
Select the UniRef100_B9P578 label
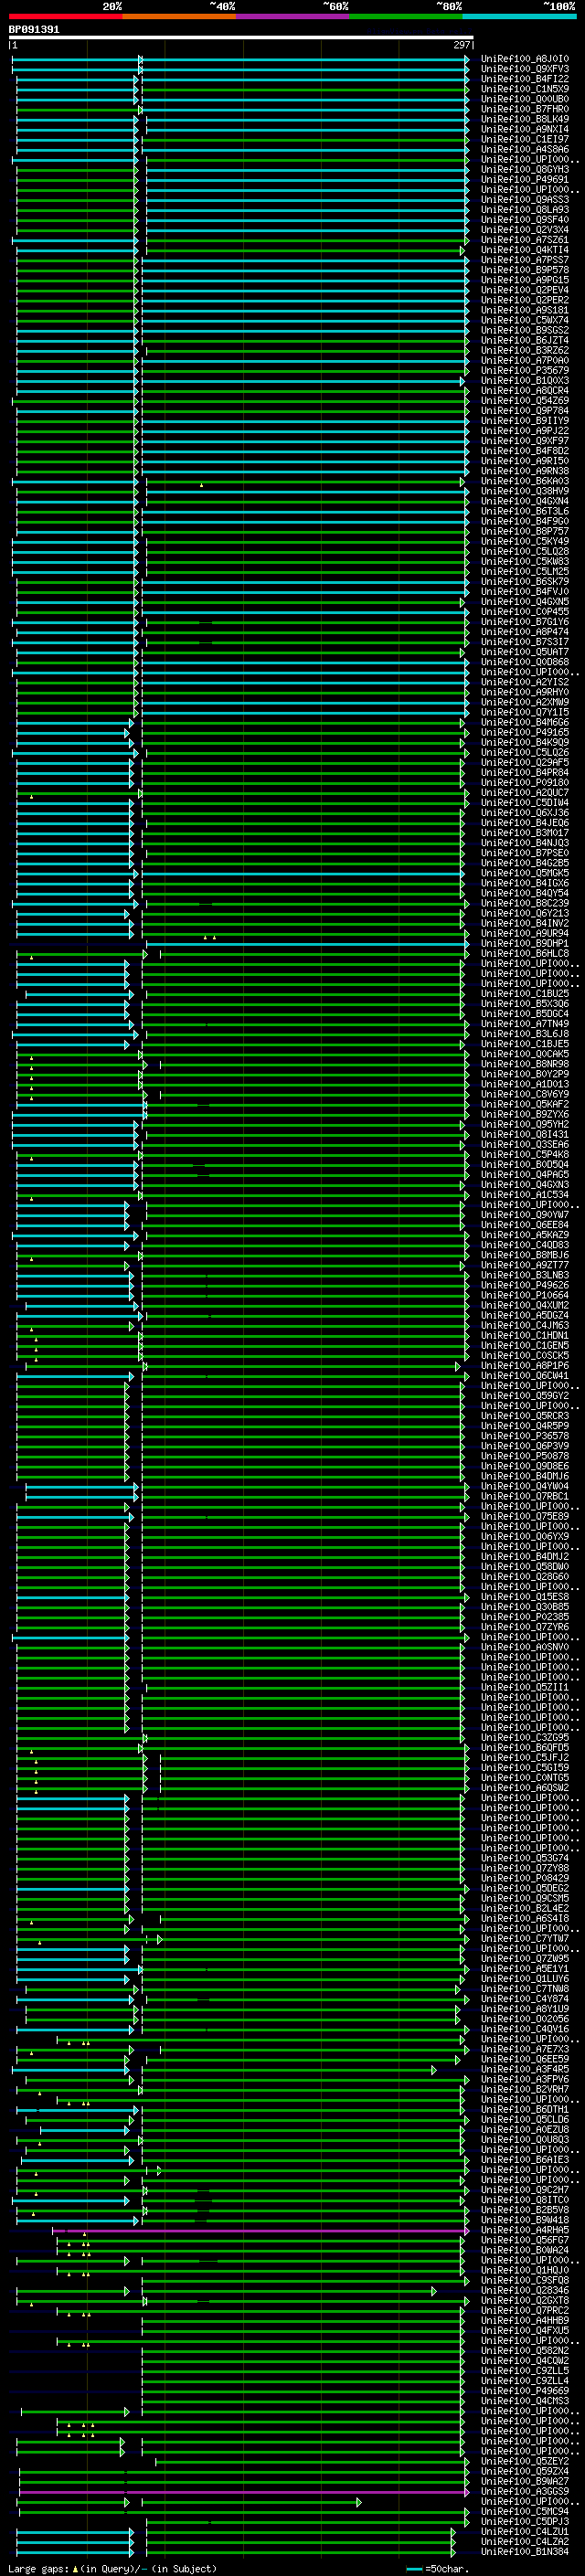tap(524, 270)
